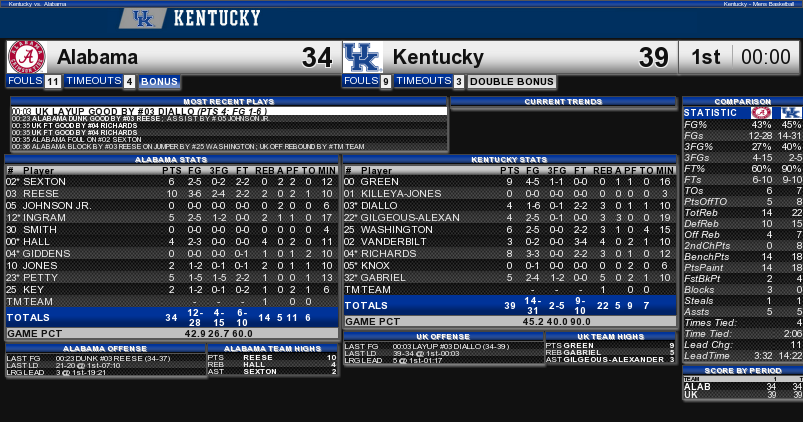Click the game clock showing 00:00
This screenshot has height=422, width=803.
[x=766, y=57]
